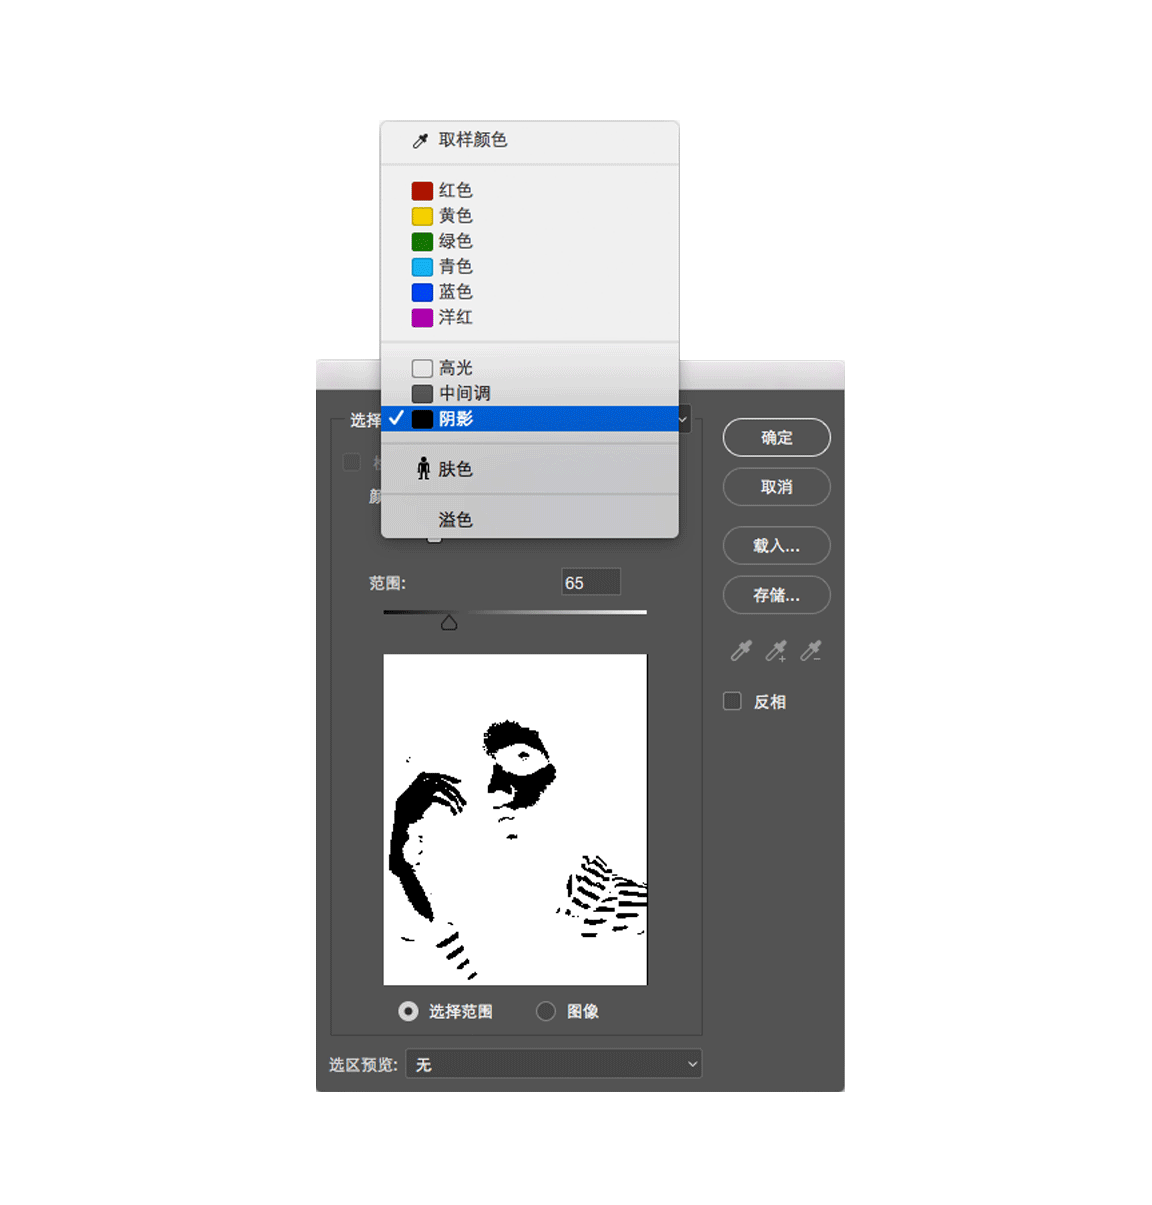
Task: Pick the yellow 黄色 color option
Action: pos(455,216)
